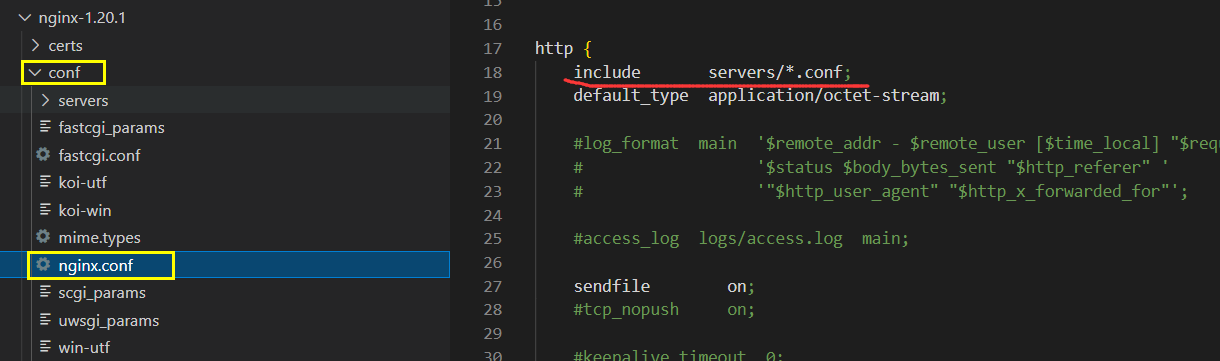Select nginx.conf in the explorer

click(224, 265)
